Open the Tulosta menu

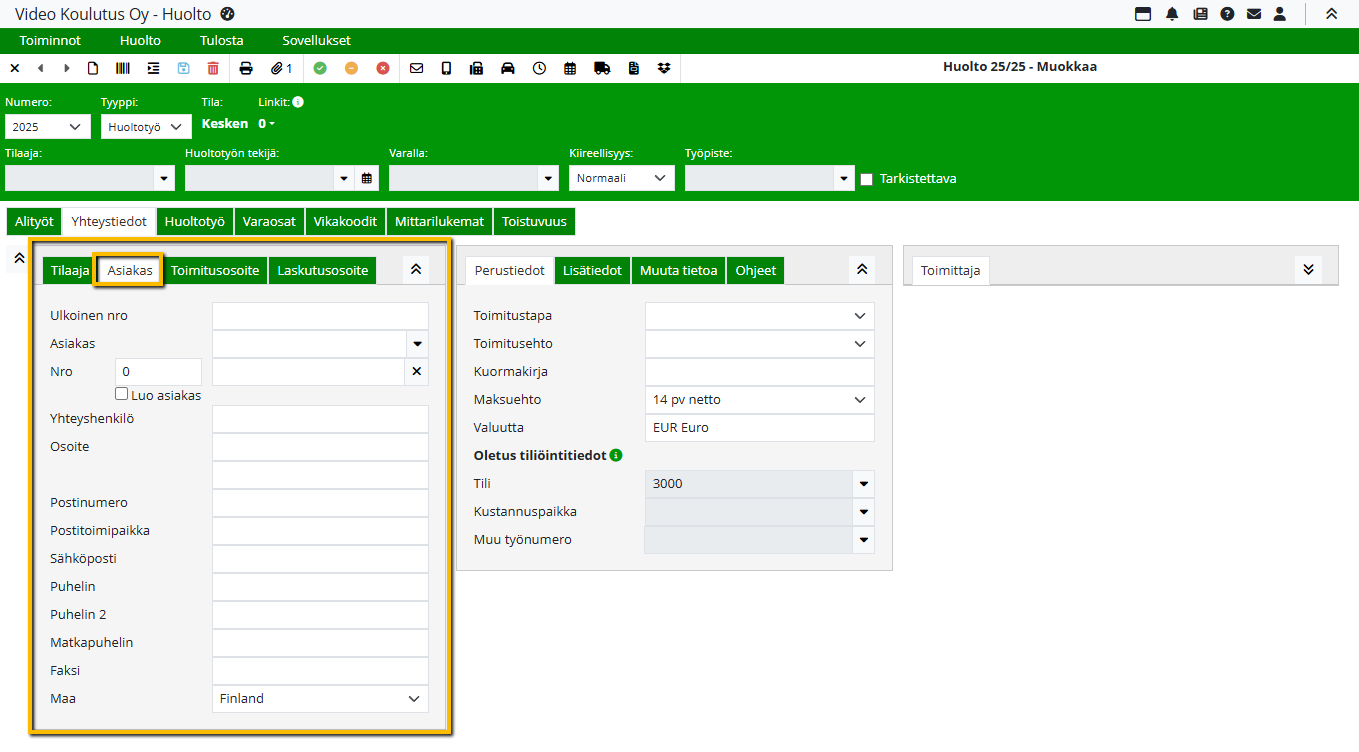(x=221, y=41)
